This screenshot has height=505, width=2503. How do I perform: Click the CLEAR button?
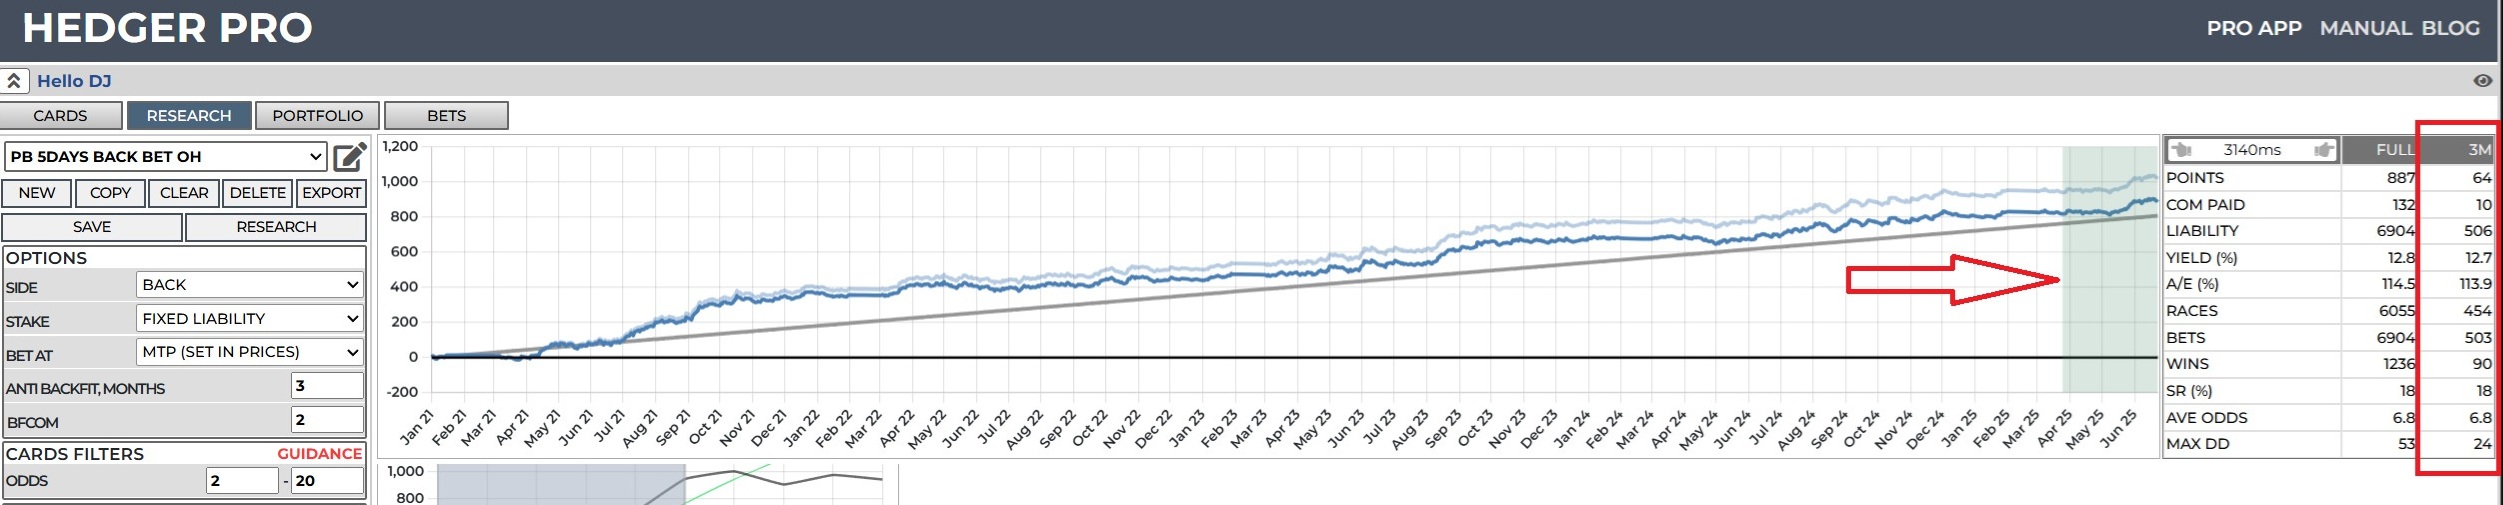tap(184, 193)
